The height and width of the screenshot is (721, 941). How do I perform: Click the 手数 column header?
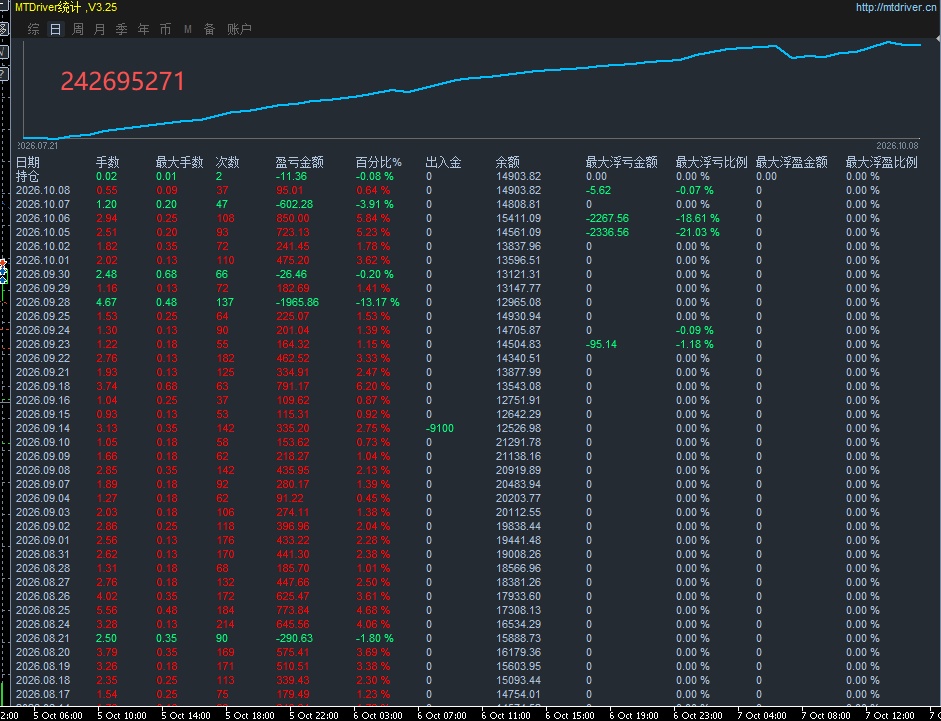(107, 162)
